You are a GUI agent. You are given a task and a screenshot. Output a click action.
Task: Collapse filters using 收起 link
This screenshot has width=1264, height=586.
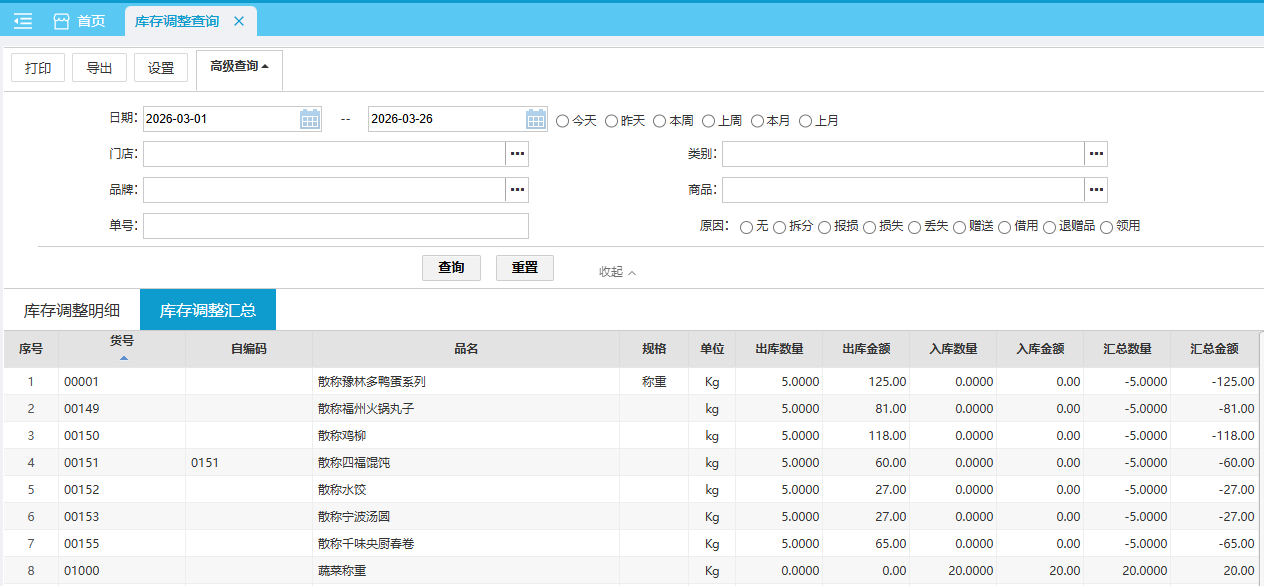coord(617,272)
